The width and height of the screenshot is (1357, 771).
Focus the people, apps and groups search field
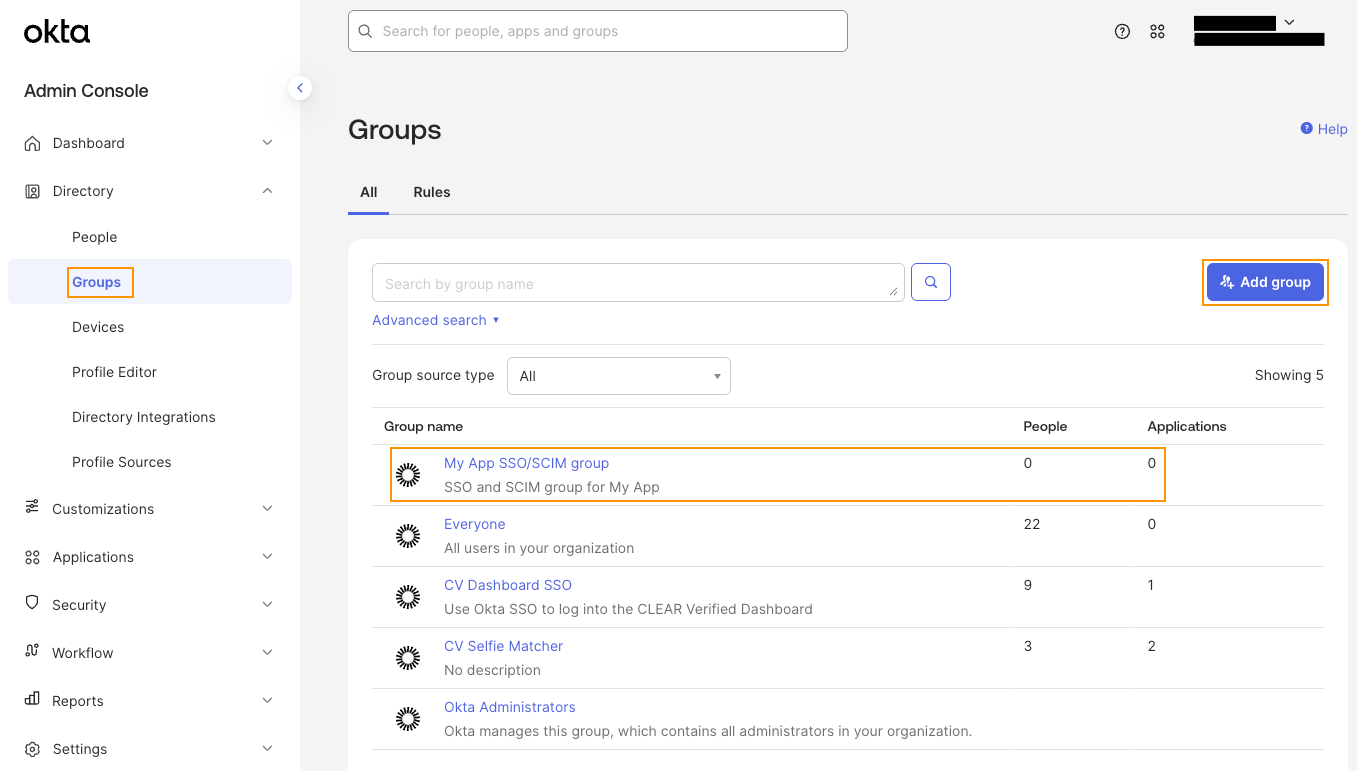(x=598, y=31)
